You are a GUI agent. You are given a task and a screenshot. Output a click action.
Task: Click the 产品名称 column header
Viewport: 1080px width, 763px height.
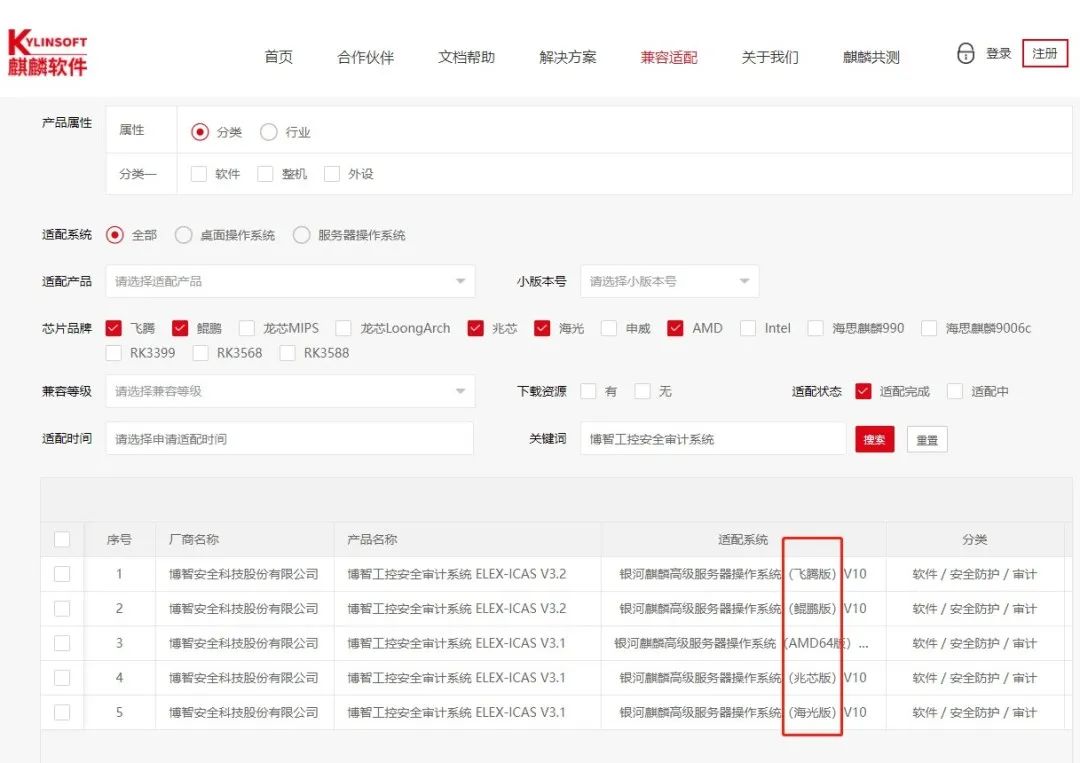[x=372, y=540]
